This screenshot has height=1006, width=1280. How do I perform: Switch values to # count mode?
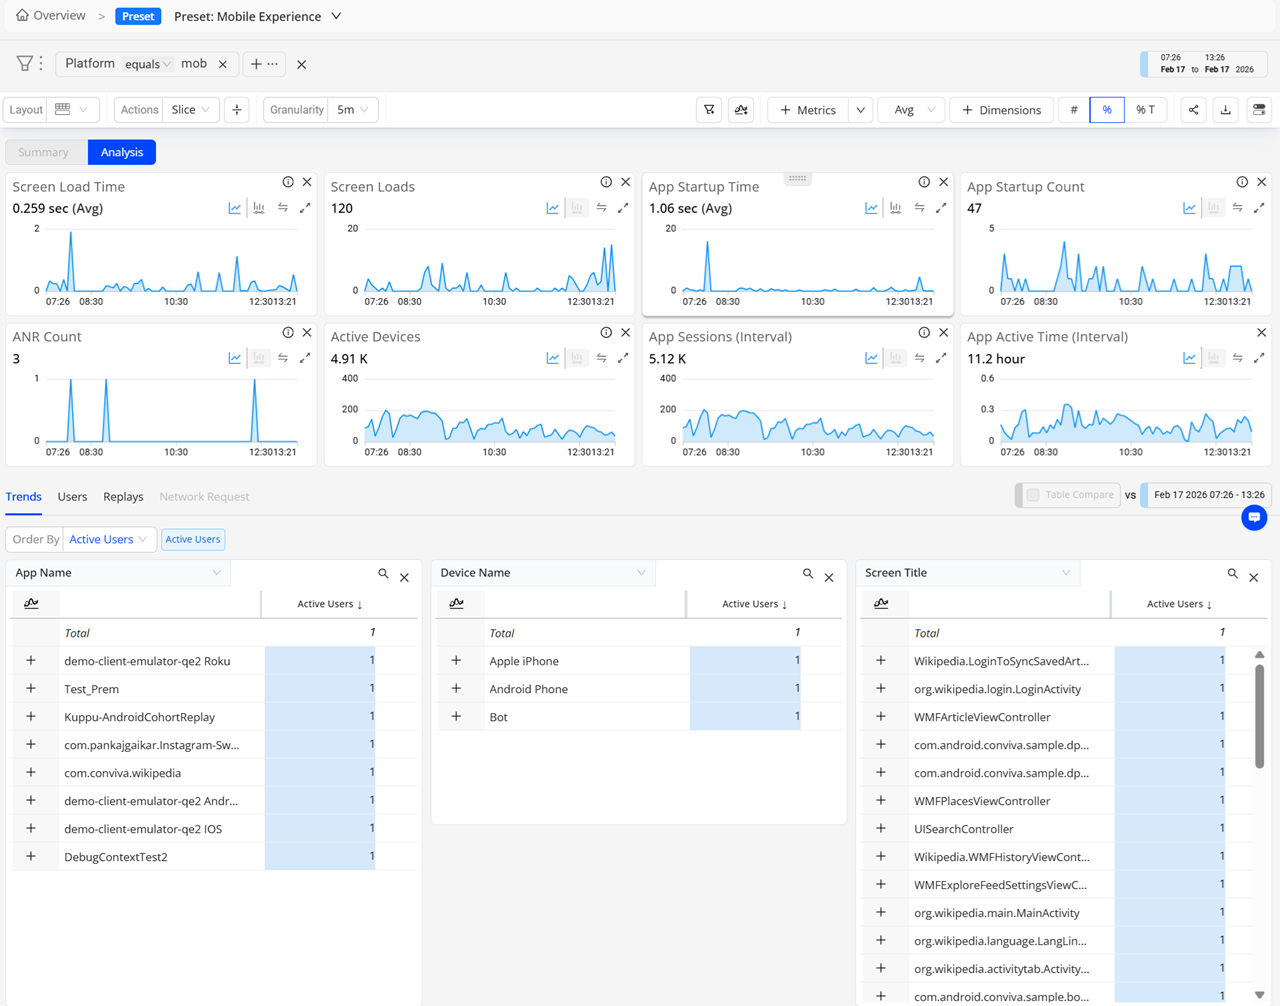coord(1074,110)
